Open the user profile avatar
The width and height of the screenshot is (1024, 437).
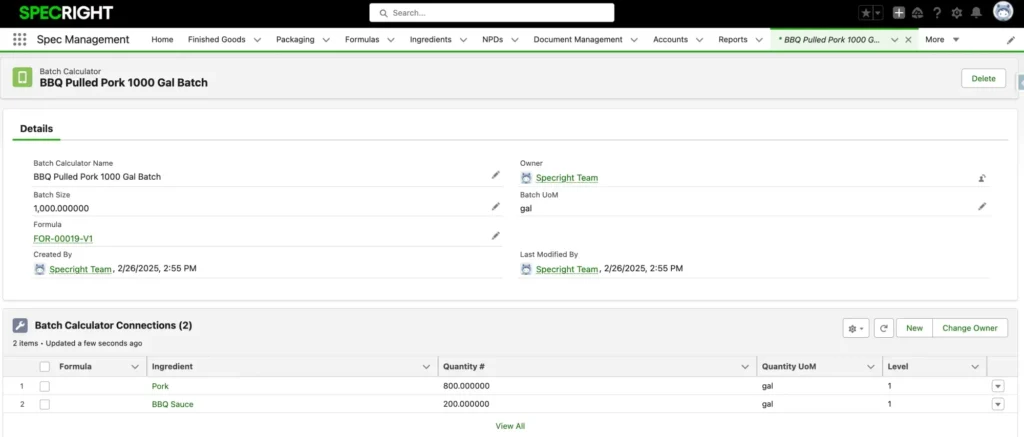[1002, 12]
